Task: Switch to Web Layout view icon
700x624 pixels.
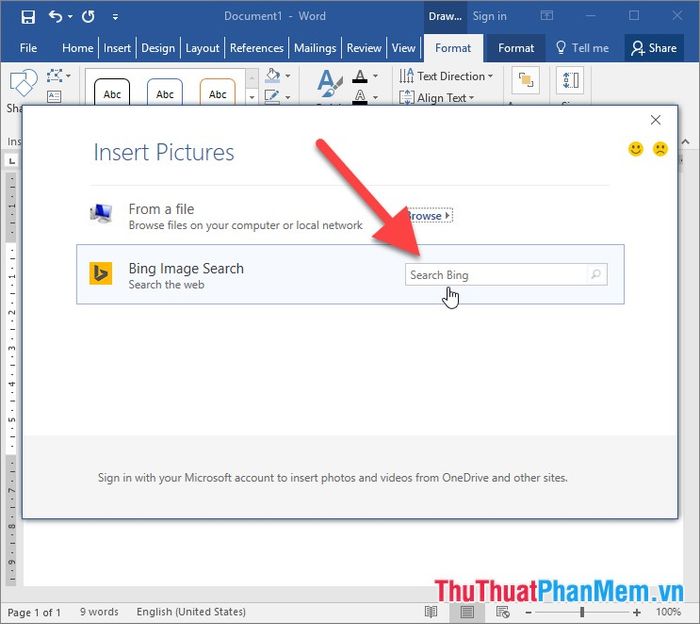Action: pyautogui.click(x=503, y=612)
